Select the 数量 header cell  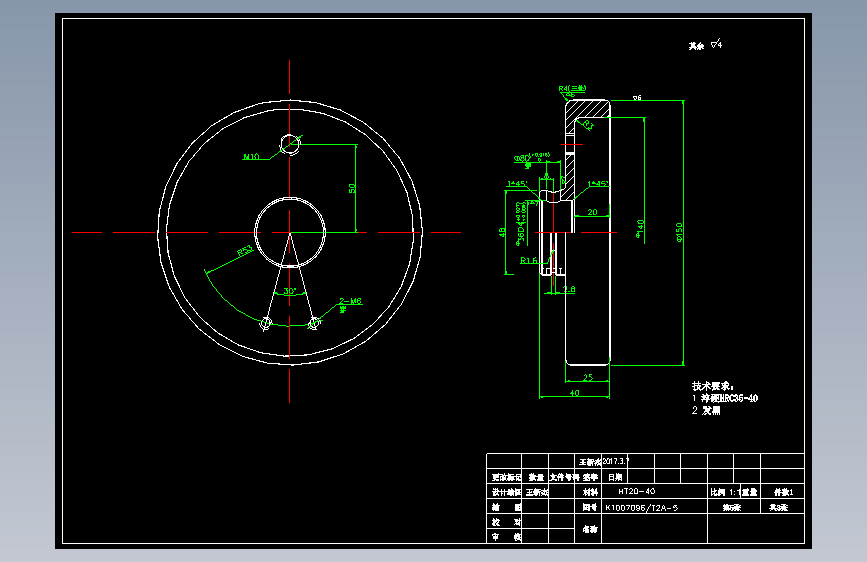pyautogui.click(x=535, y=477)
